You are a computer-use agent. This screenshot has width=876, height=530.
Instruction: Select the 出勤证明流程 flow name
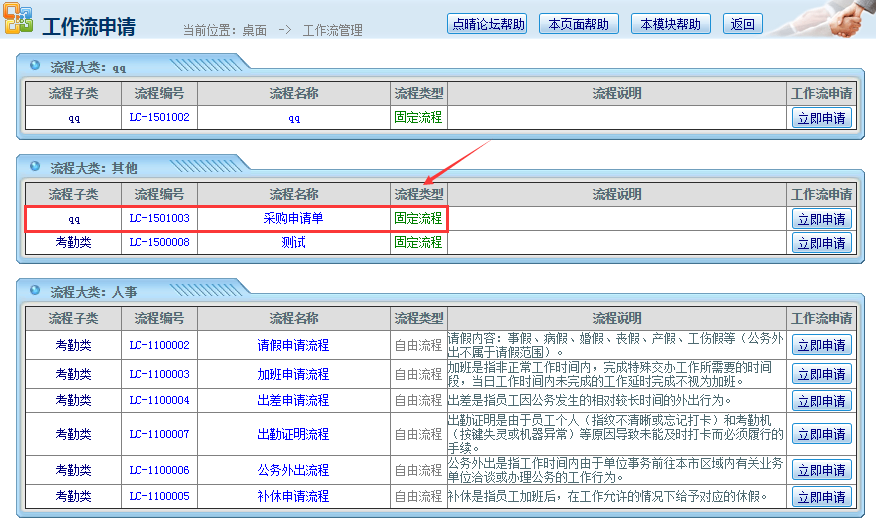point(293,434)
